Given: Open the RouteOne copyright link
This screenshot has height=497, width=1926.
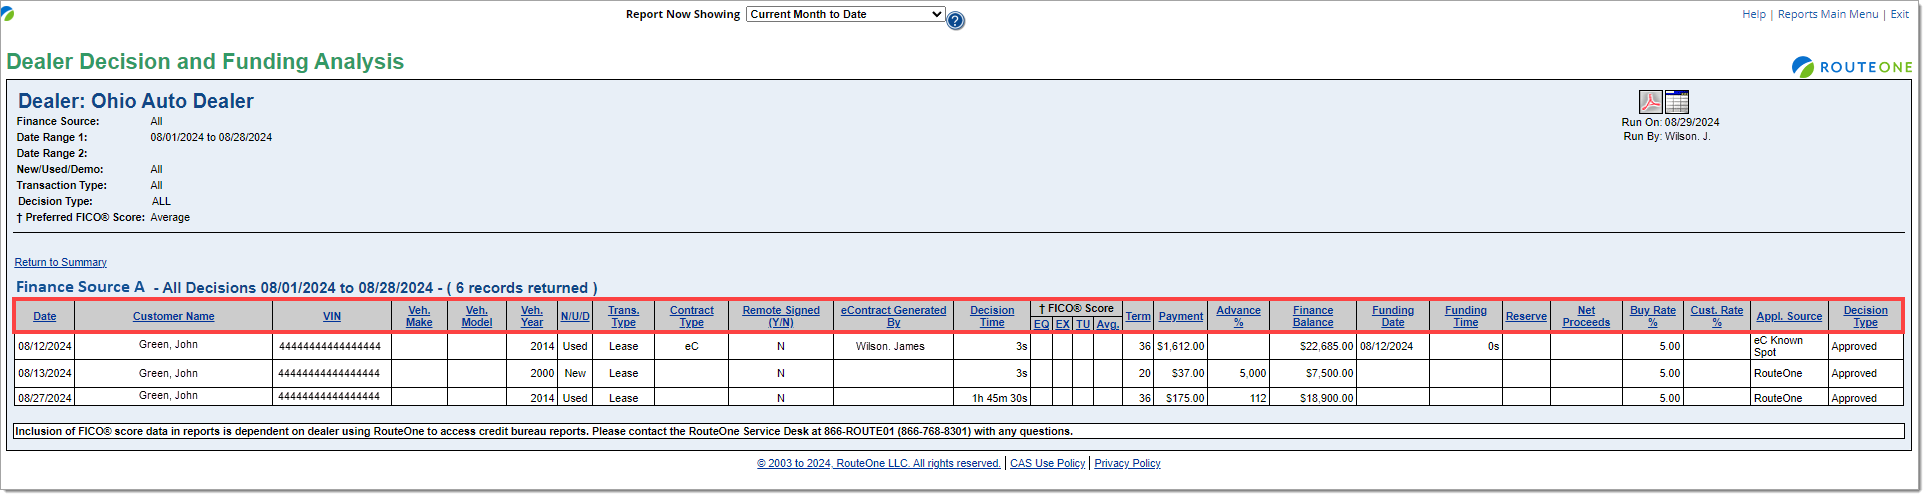Looking at the screenshot, I should (879, 463).
